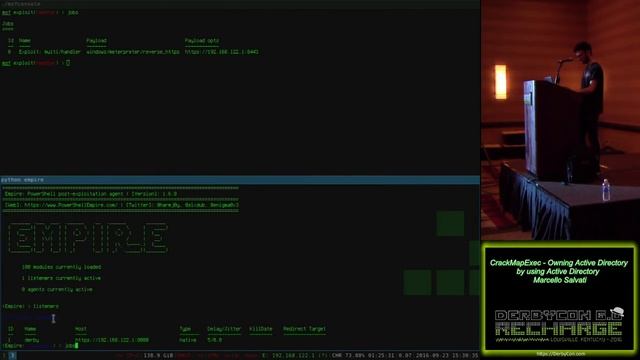The width and height of the screenshot is (640, 360).
Task: Click the 'Delay/Jitter' column header
Action: [x=224, y=329]
